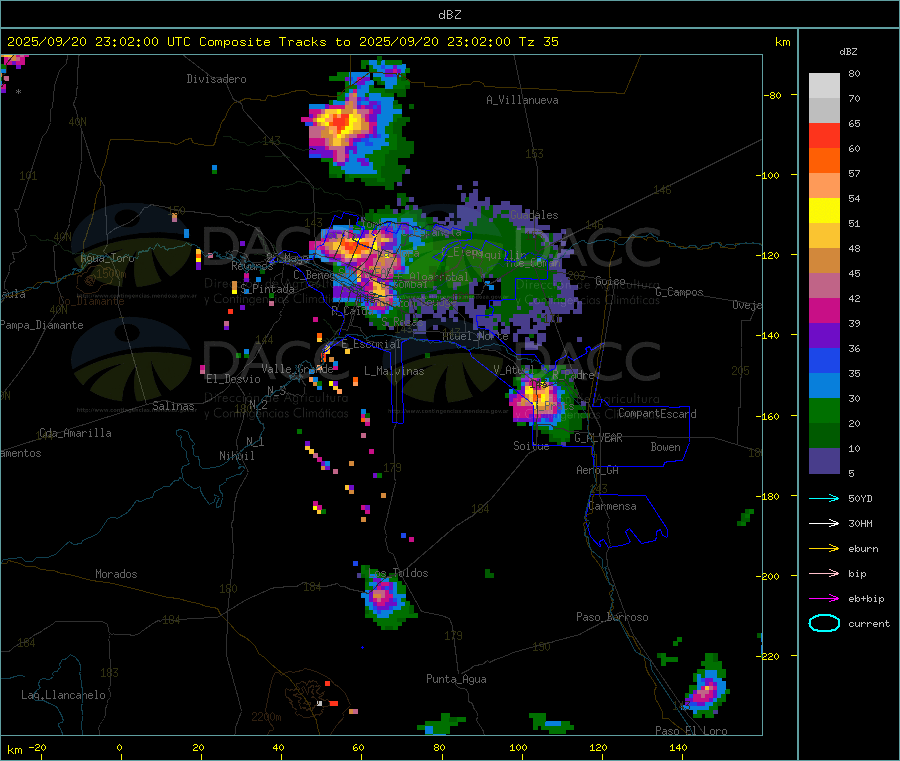The height and width of the screenshot is (761, 900).
Task: Click the 'eburn' legend label
Action: [x=863, y=549]
